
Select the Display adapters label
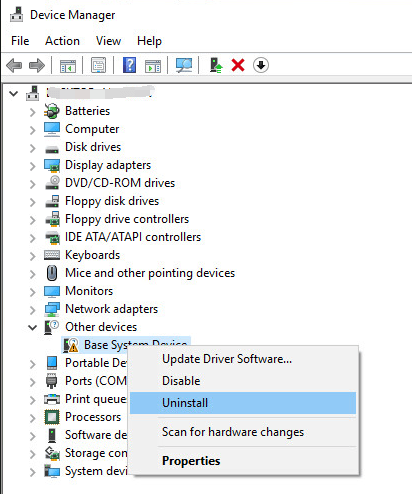click(108, 165)
